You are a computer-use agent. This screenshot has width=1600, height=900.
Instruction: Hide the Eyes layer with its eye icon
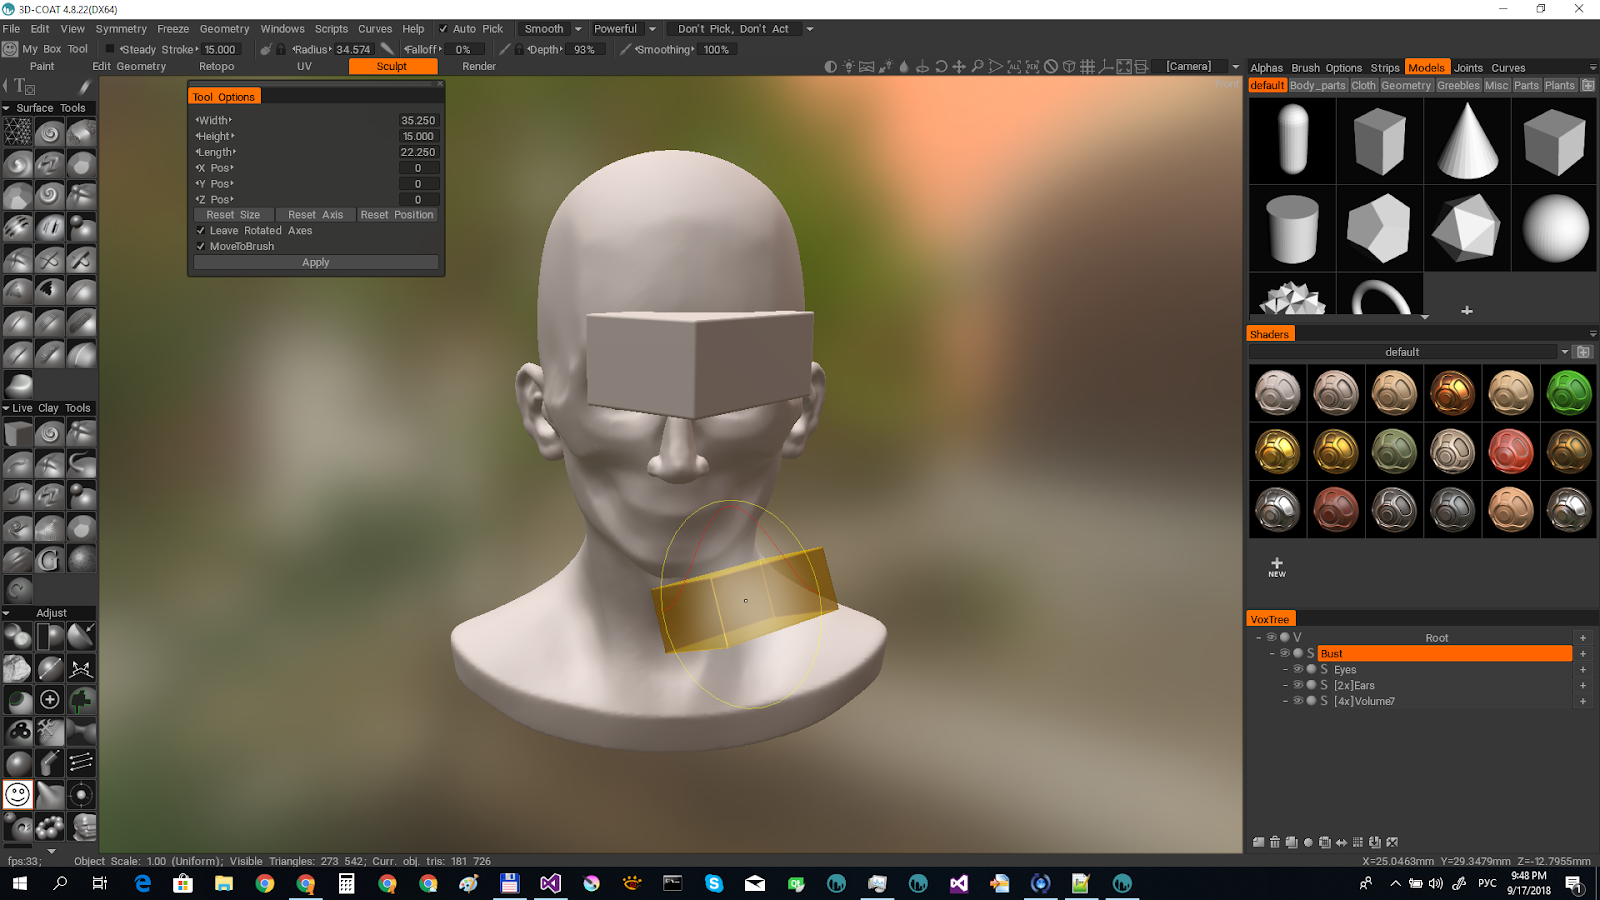tap(1298, 669)
